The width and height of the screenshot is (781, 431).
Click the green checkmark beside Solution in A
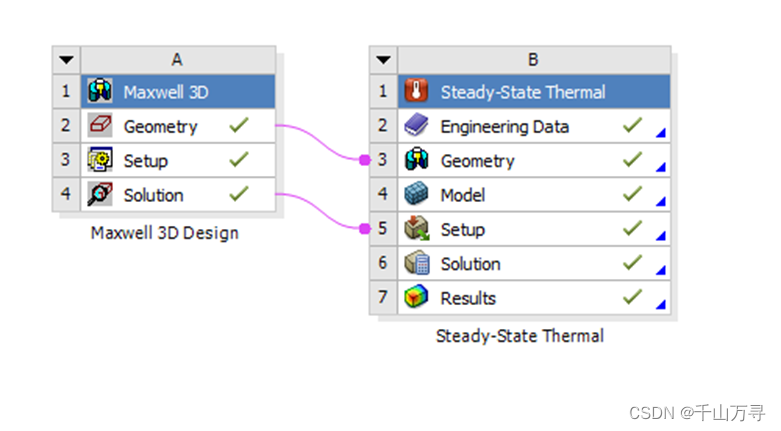[239, 193]
